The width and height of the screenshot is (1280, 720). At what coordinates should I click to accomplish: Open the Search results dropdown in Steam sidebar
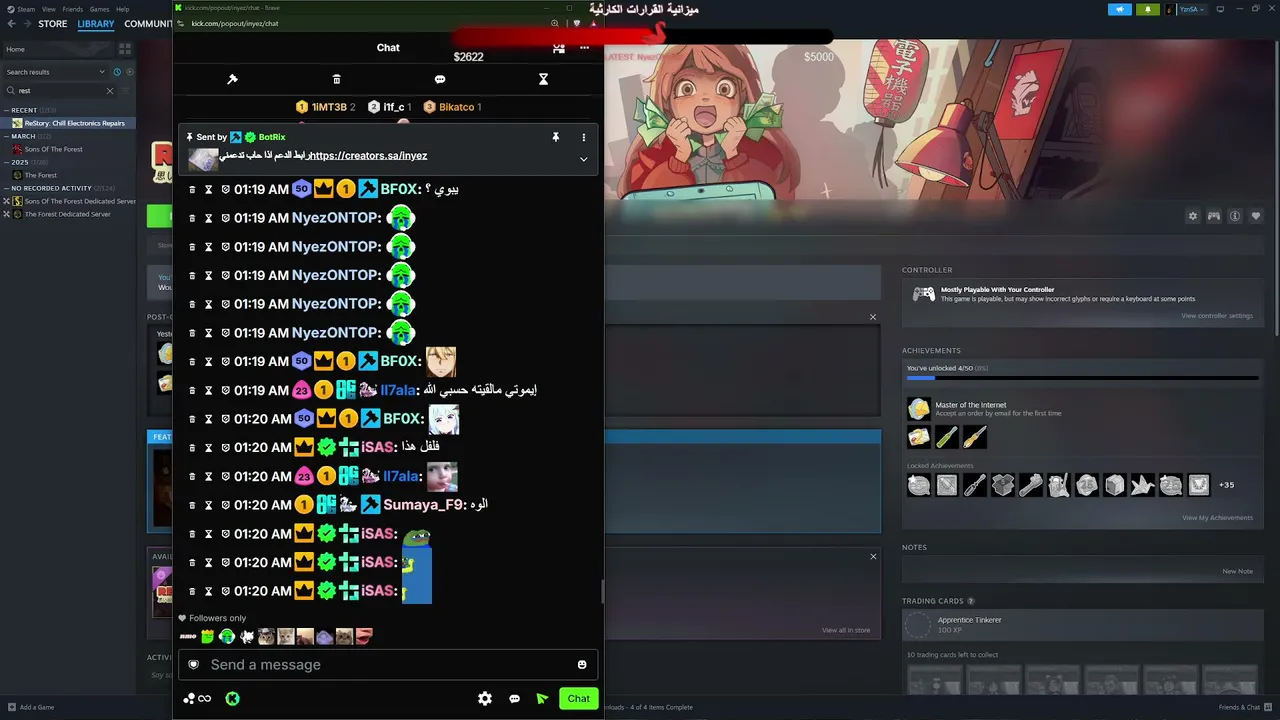pos(55,72)
